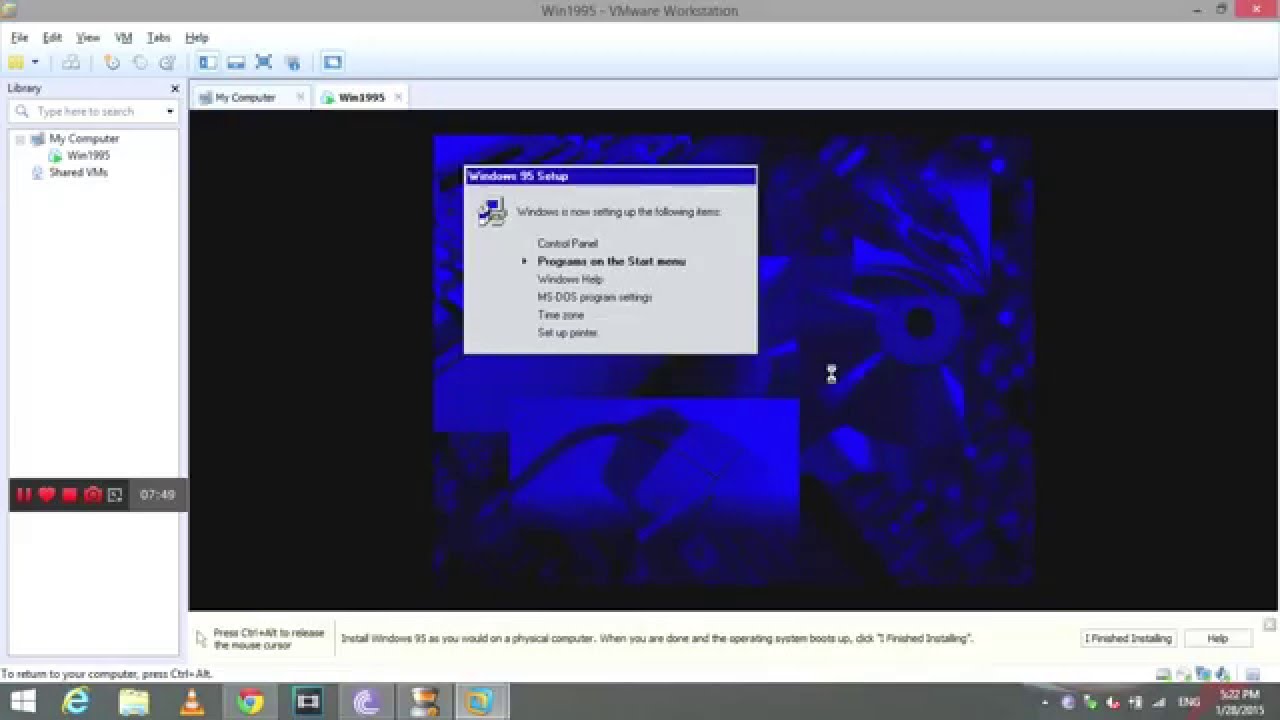Open the Snapshot Manager toolbar icon
Image resolution: width=1280 pixels, height=720 pixels.
point(167,62)
